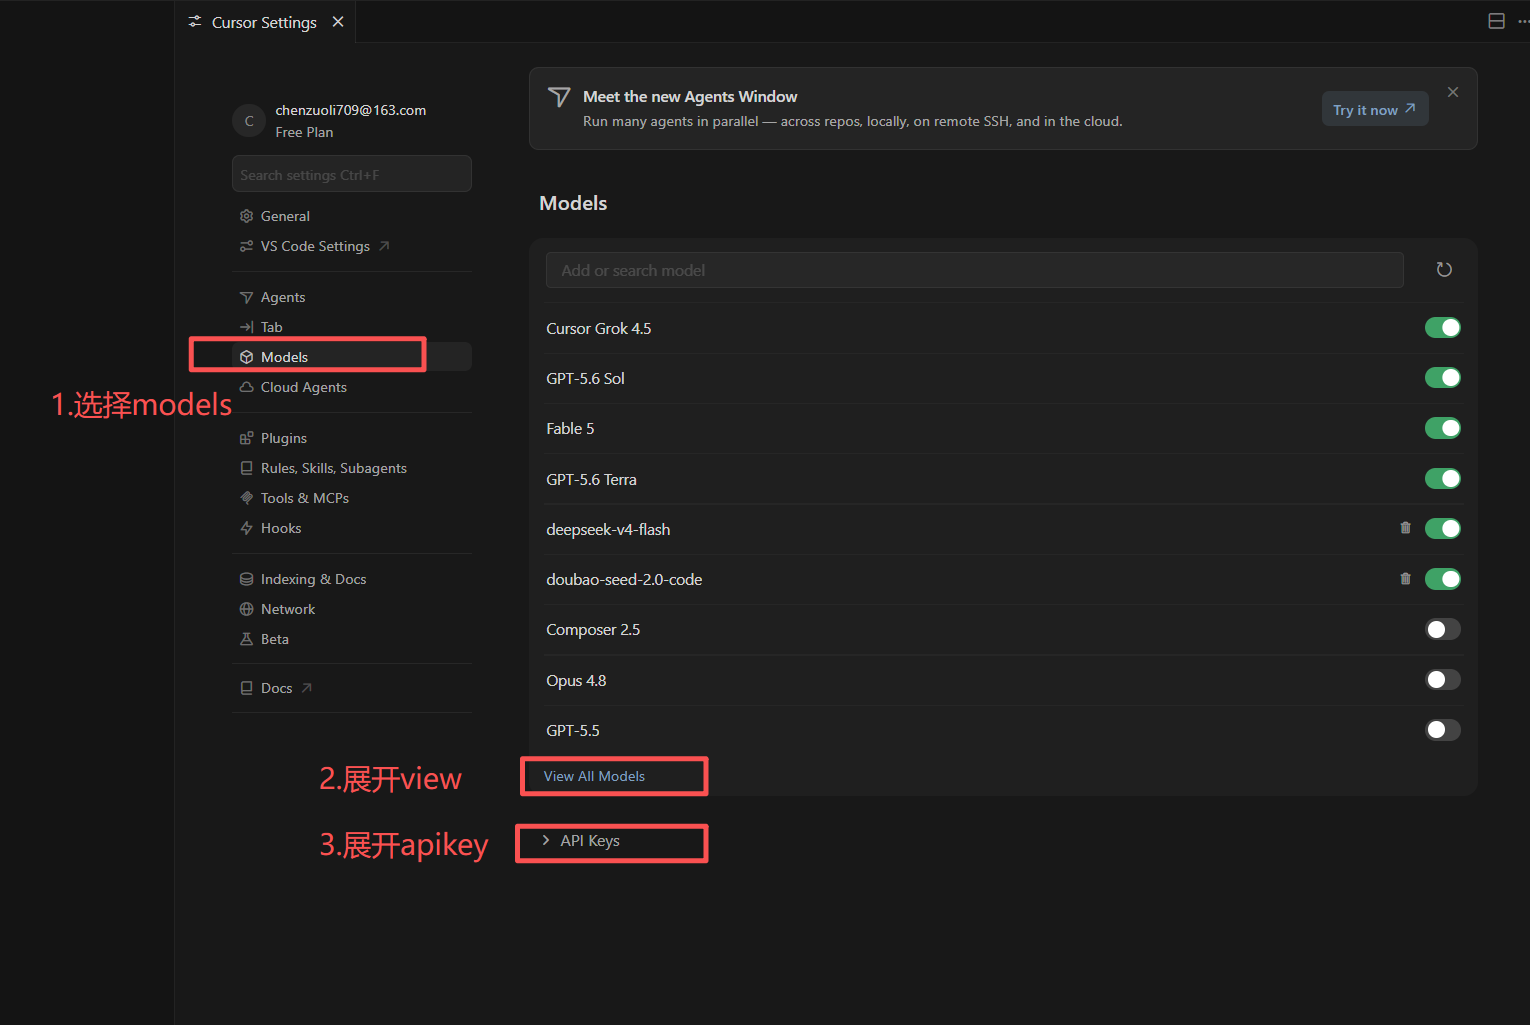This screenshot has width=1530, height=1025.
Task: Enable the GPT-5.5 model
Action: [1443, 730]
